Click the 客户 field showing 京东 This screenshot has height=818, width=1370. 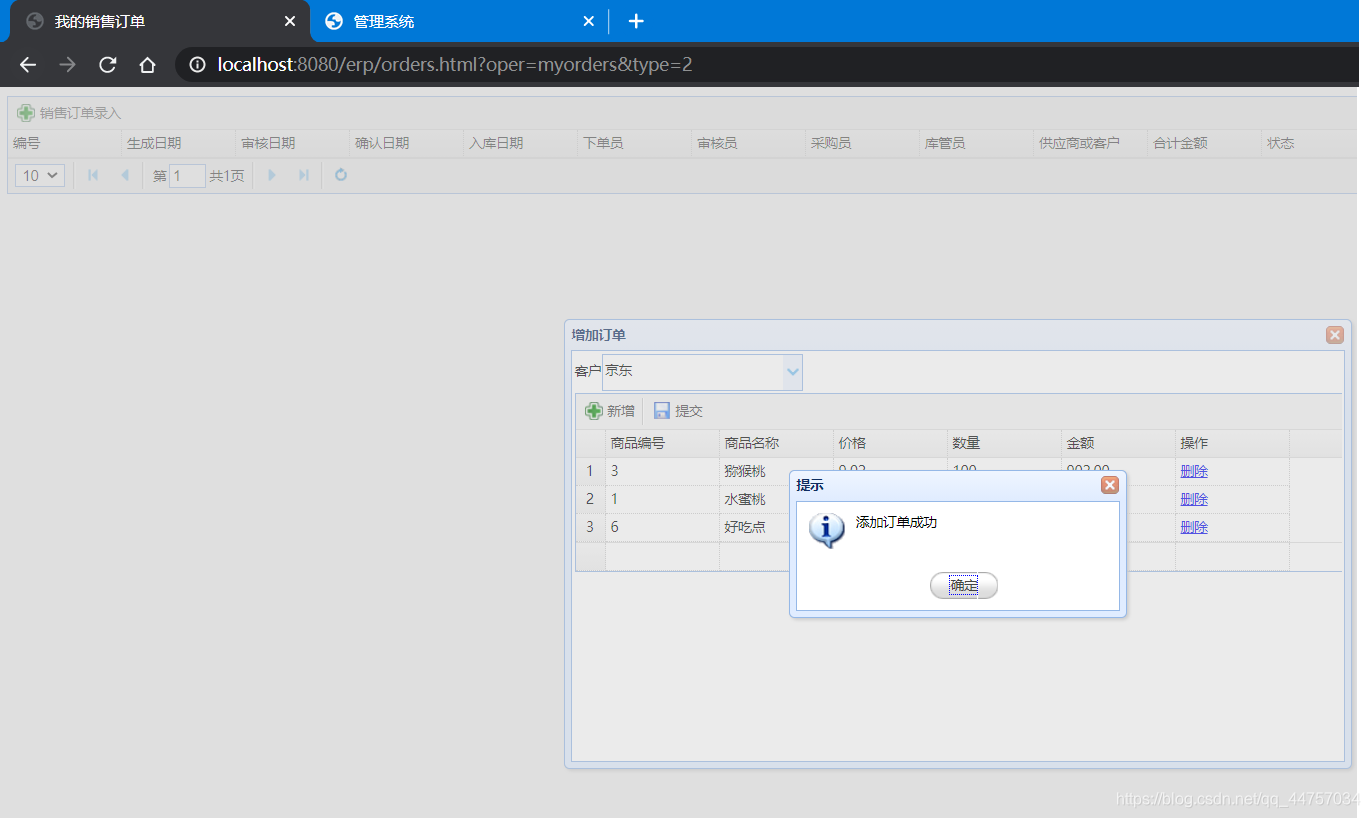pos(693,372)
